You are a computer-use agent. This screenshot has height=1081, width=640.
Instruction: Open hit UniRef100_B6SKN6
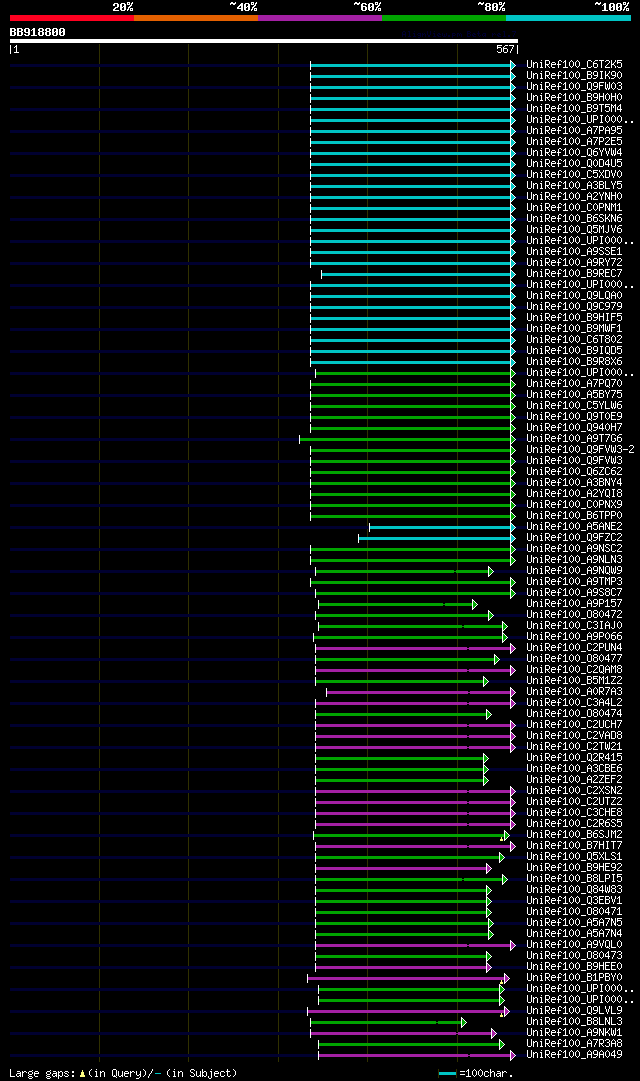(574, 219)
